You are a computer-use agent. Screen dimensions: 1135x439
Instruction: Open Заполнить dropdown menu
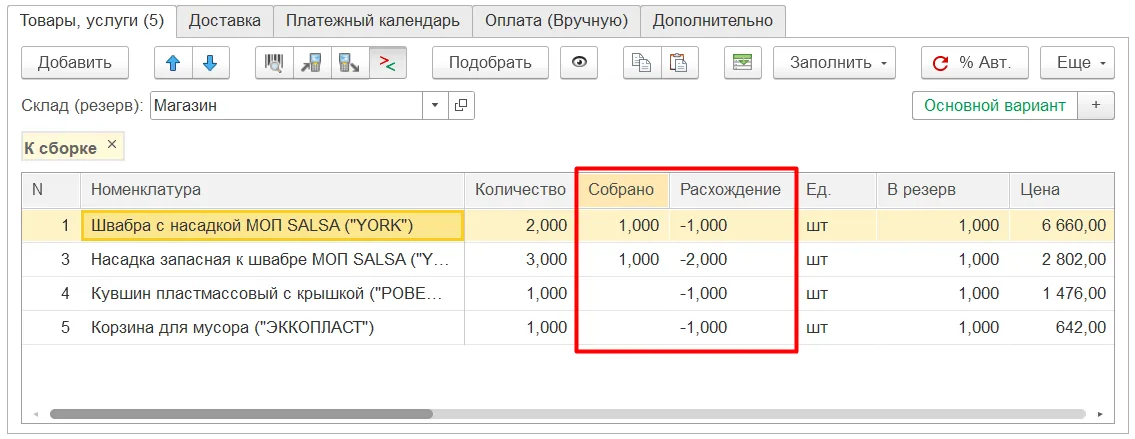(x=834, y=63)
